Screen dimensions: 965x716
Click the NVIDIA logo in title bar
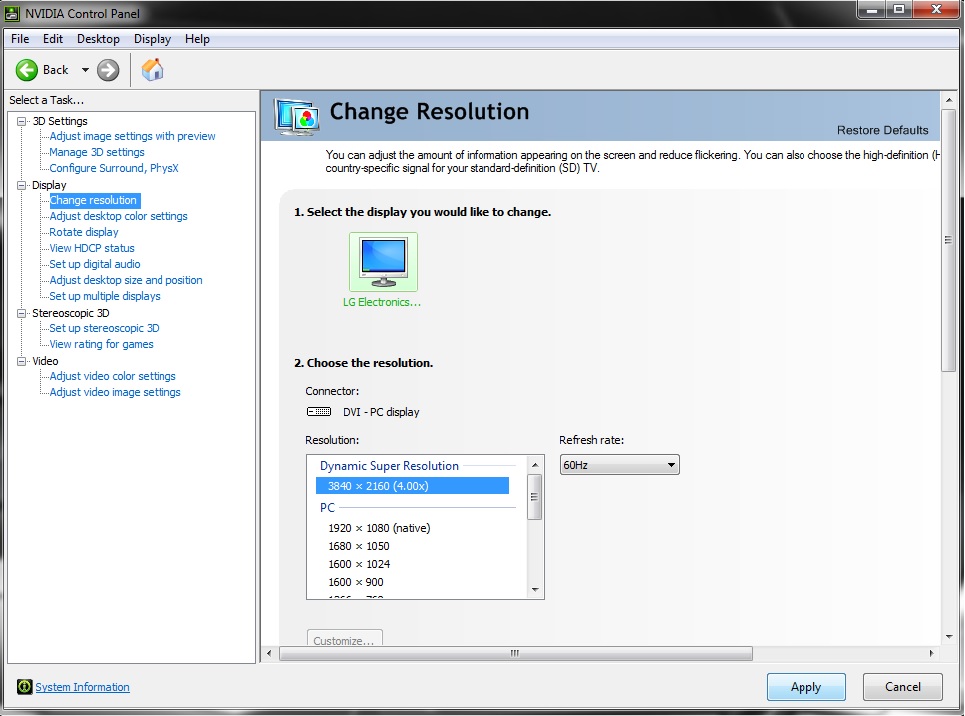[12, 13]
